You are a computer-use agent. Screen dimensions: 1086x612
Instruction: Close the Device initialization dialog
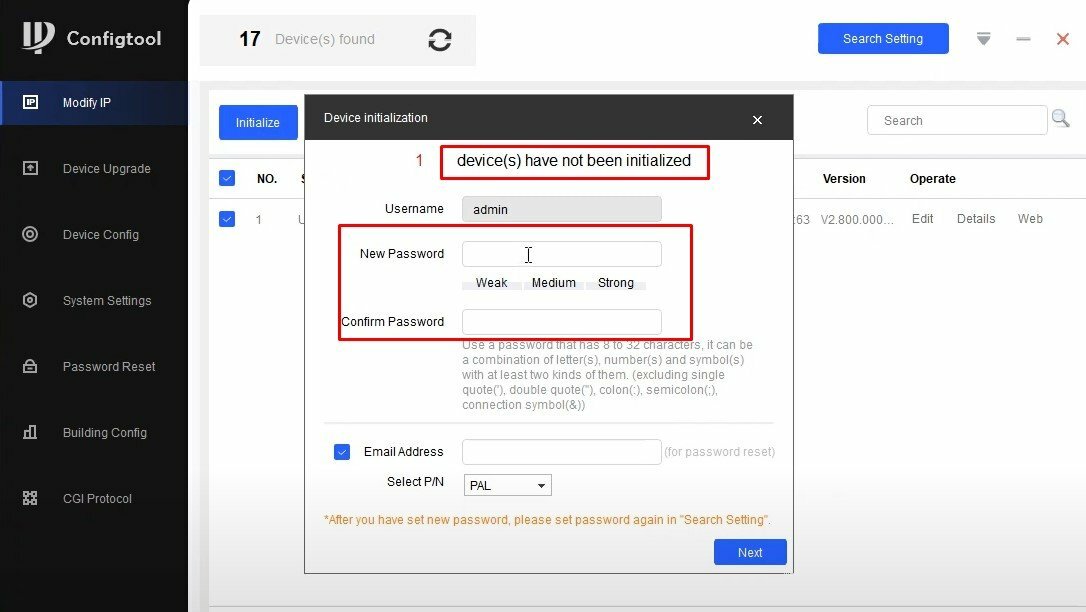click(757, 120)
